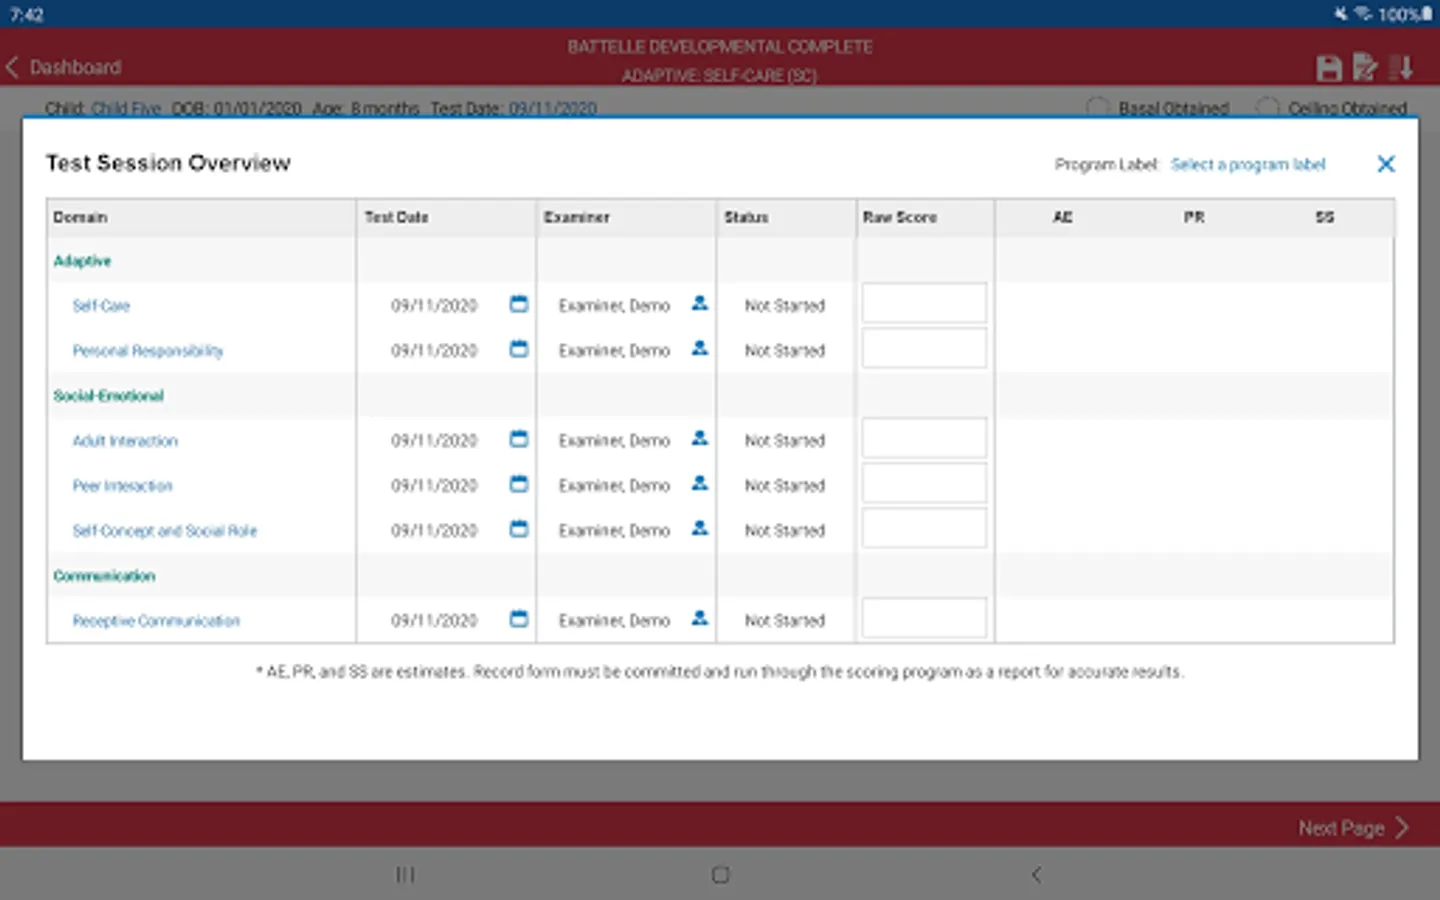Click the 09/11/2020 date in Peer Interaction row
Image resolution: width=1440 pixels, height=900 pixels.
[x=434, y=485]
